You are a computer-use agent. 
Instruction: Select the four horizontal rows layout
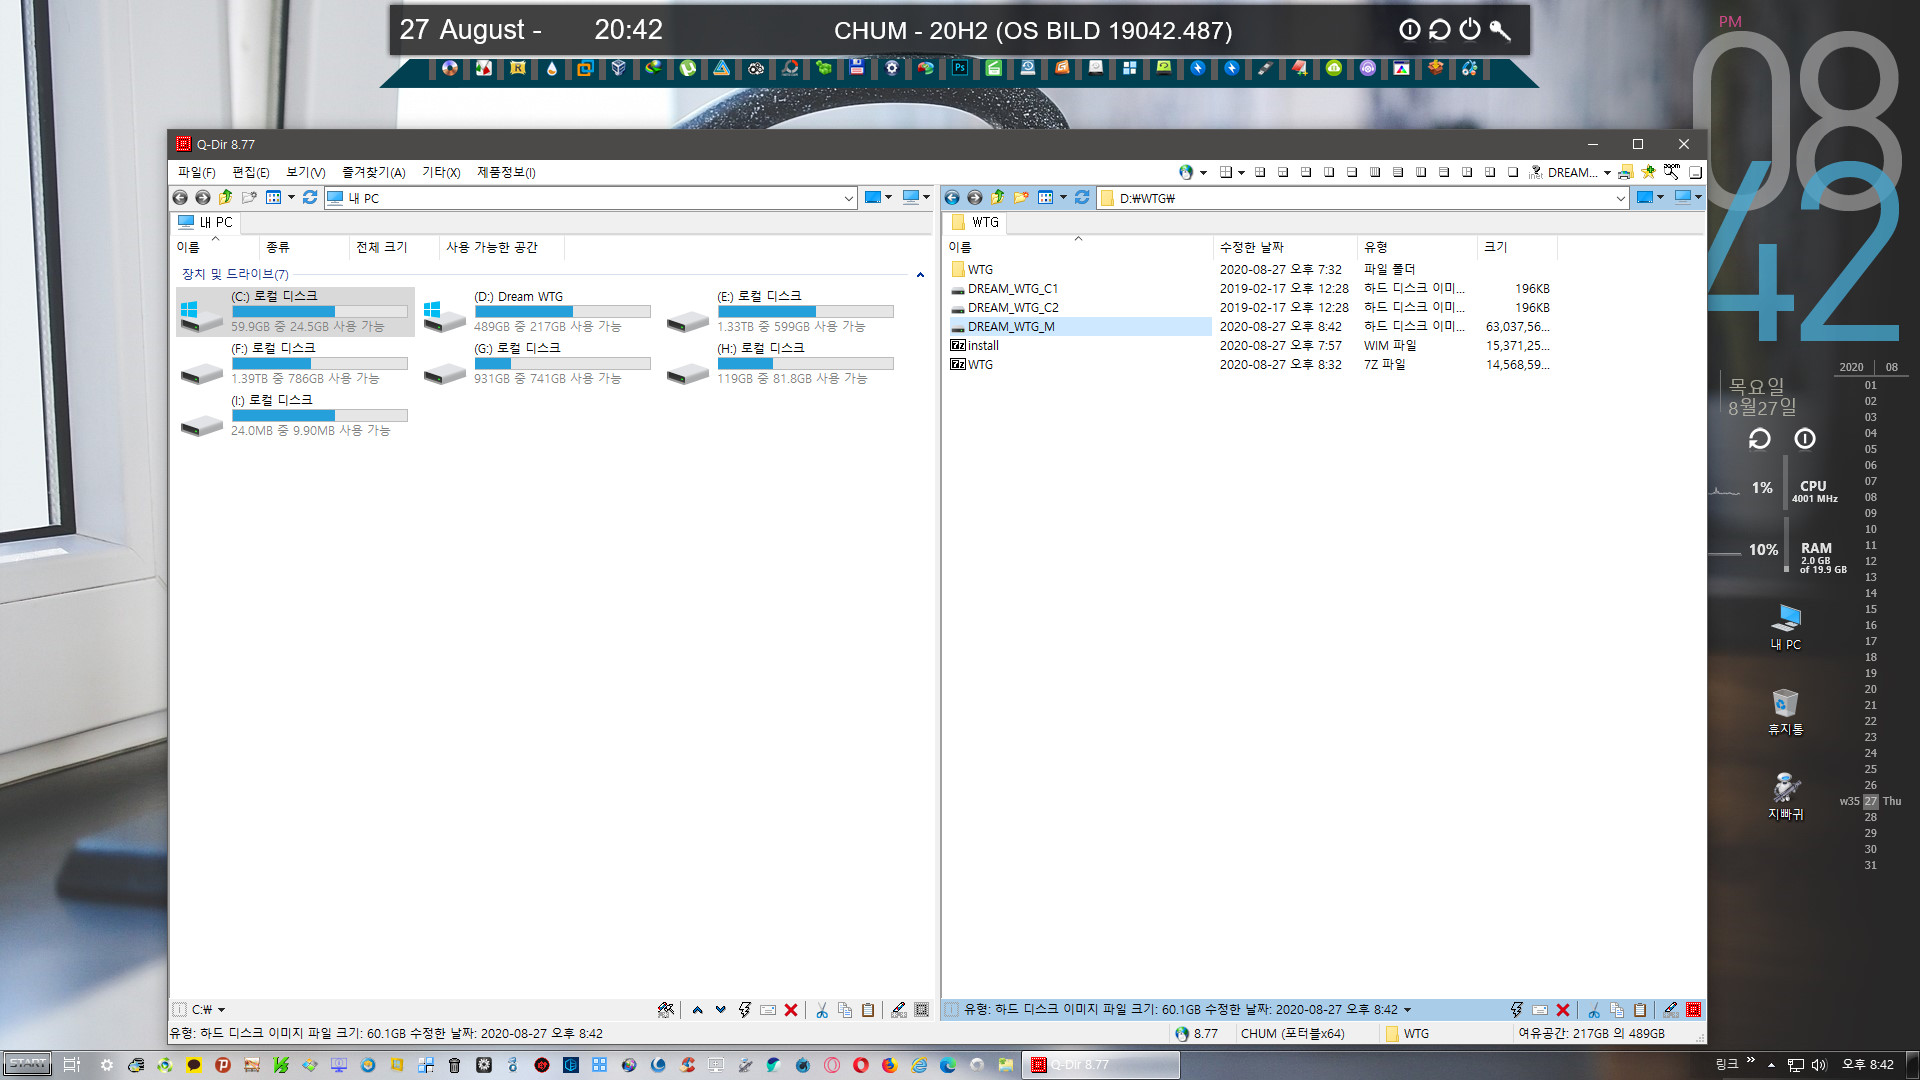point(1398,172)
